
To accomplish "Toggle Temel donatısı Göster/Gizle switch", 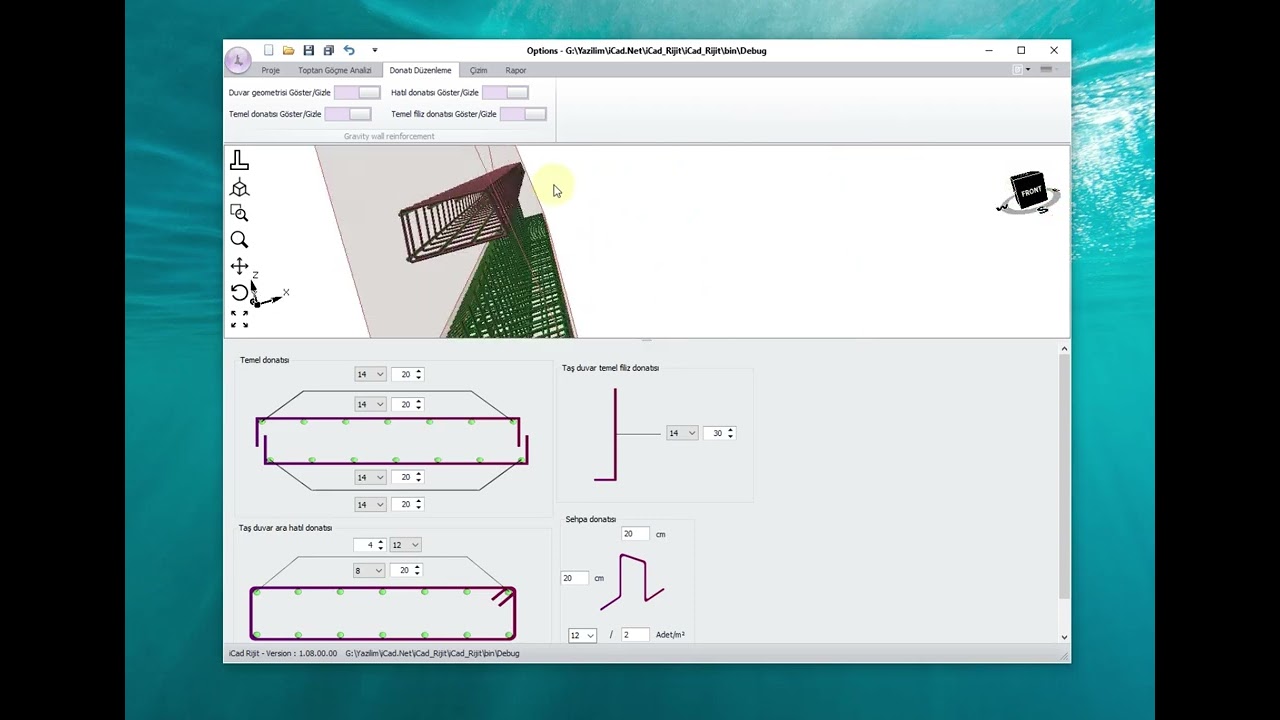I will pos(348,114).
